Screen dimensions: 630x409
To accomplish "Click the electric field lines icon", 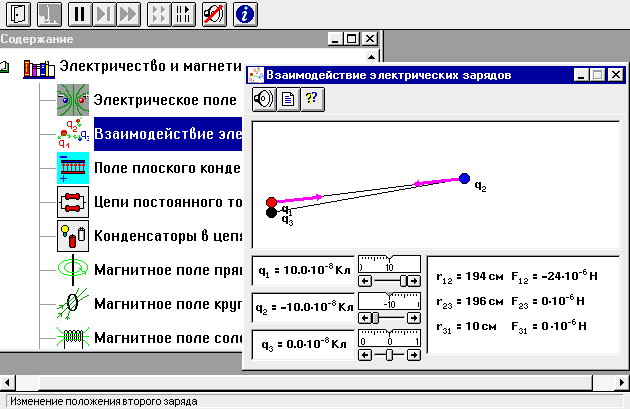I will (73, 100).
